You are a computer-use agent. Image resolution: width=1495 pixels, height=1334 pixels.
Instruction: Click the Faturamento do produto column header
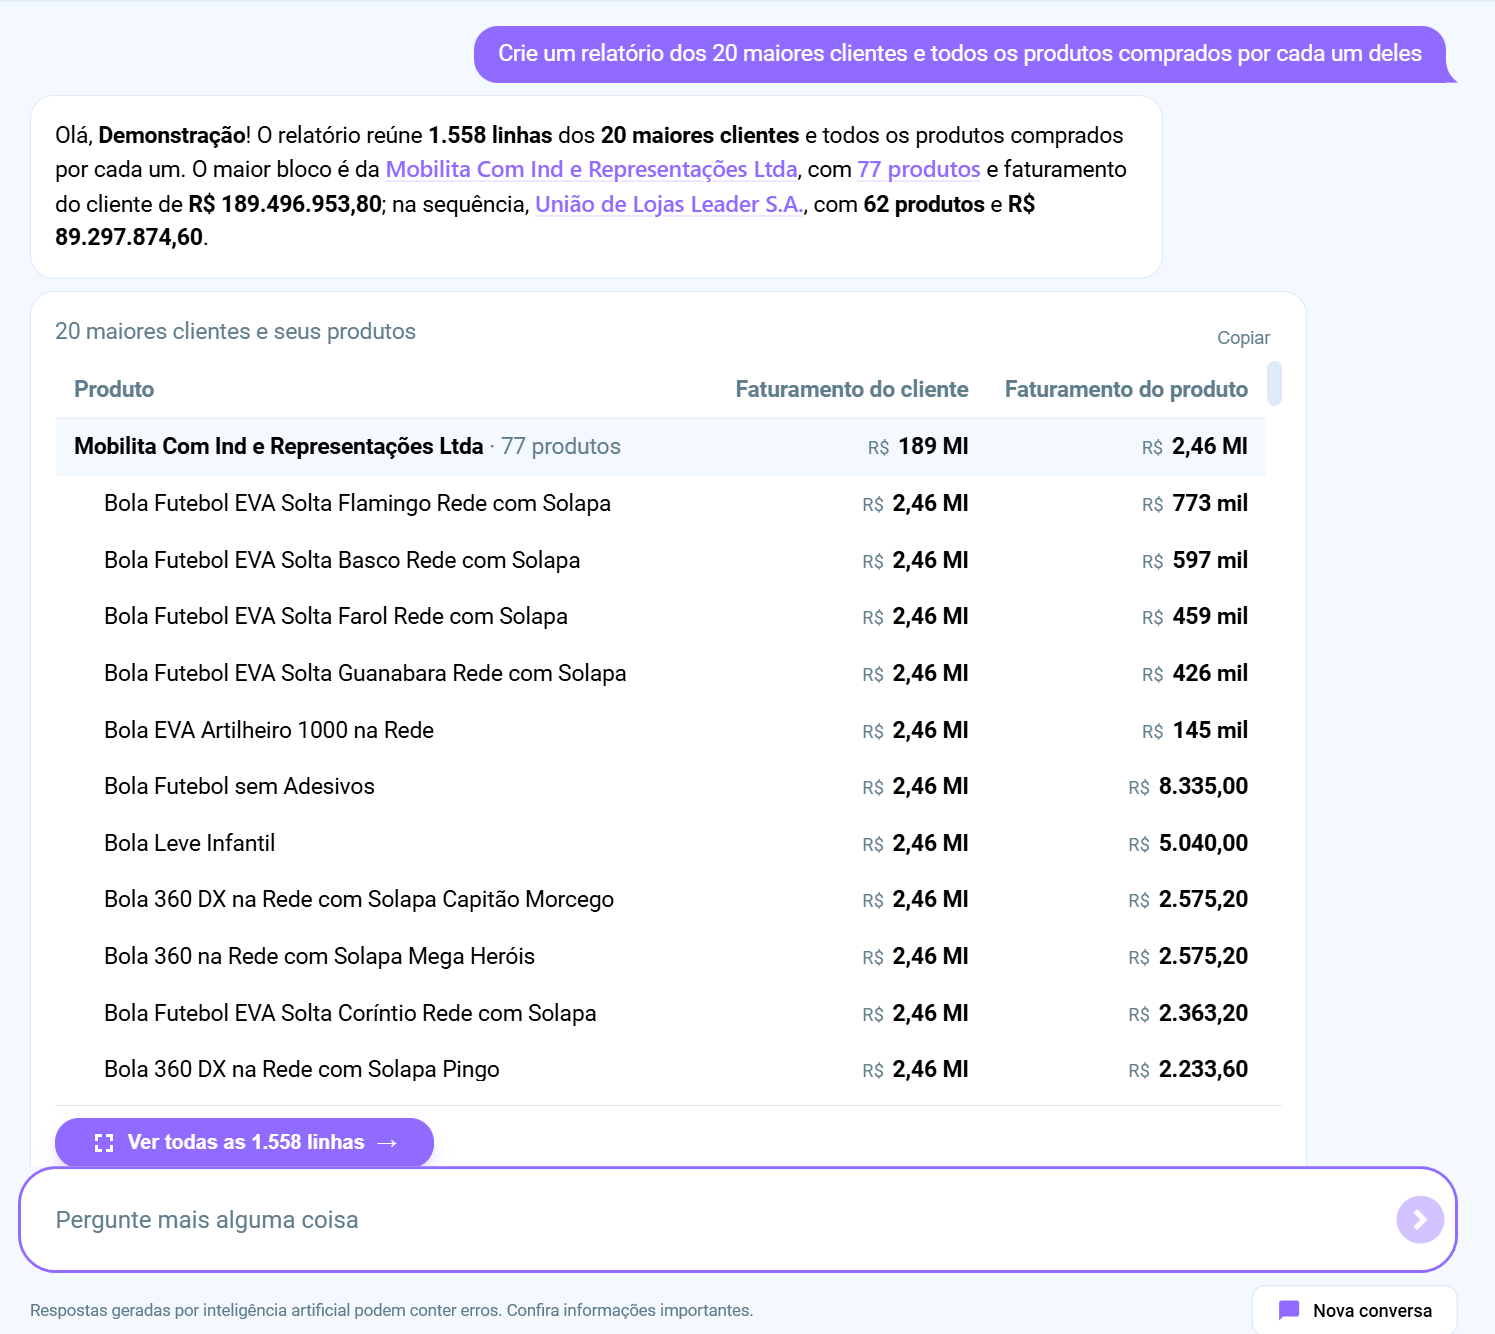pyautogui.click(x=1126, y=389)
